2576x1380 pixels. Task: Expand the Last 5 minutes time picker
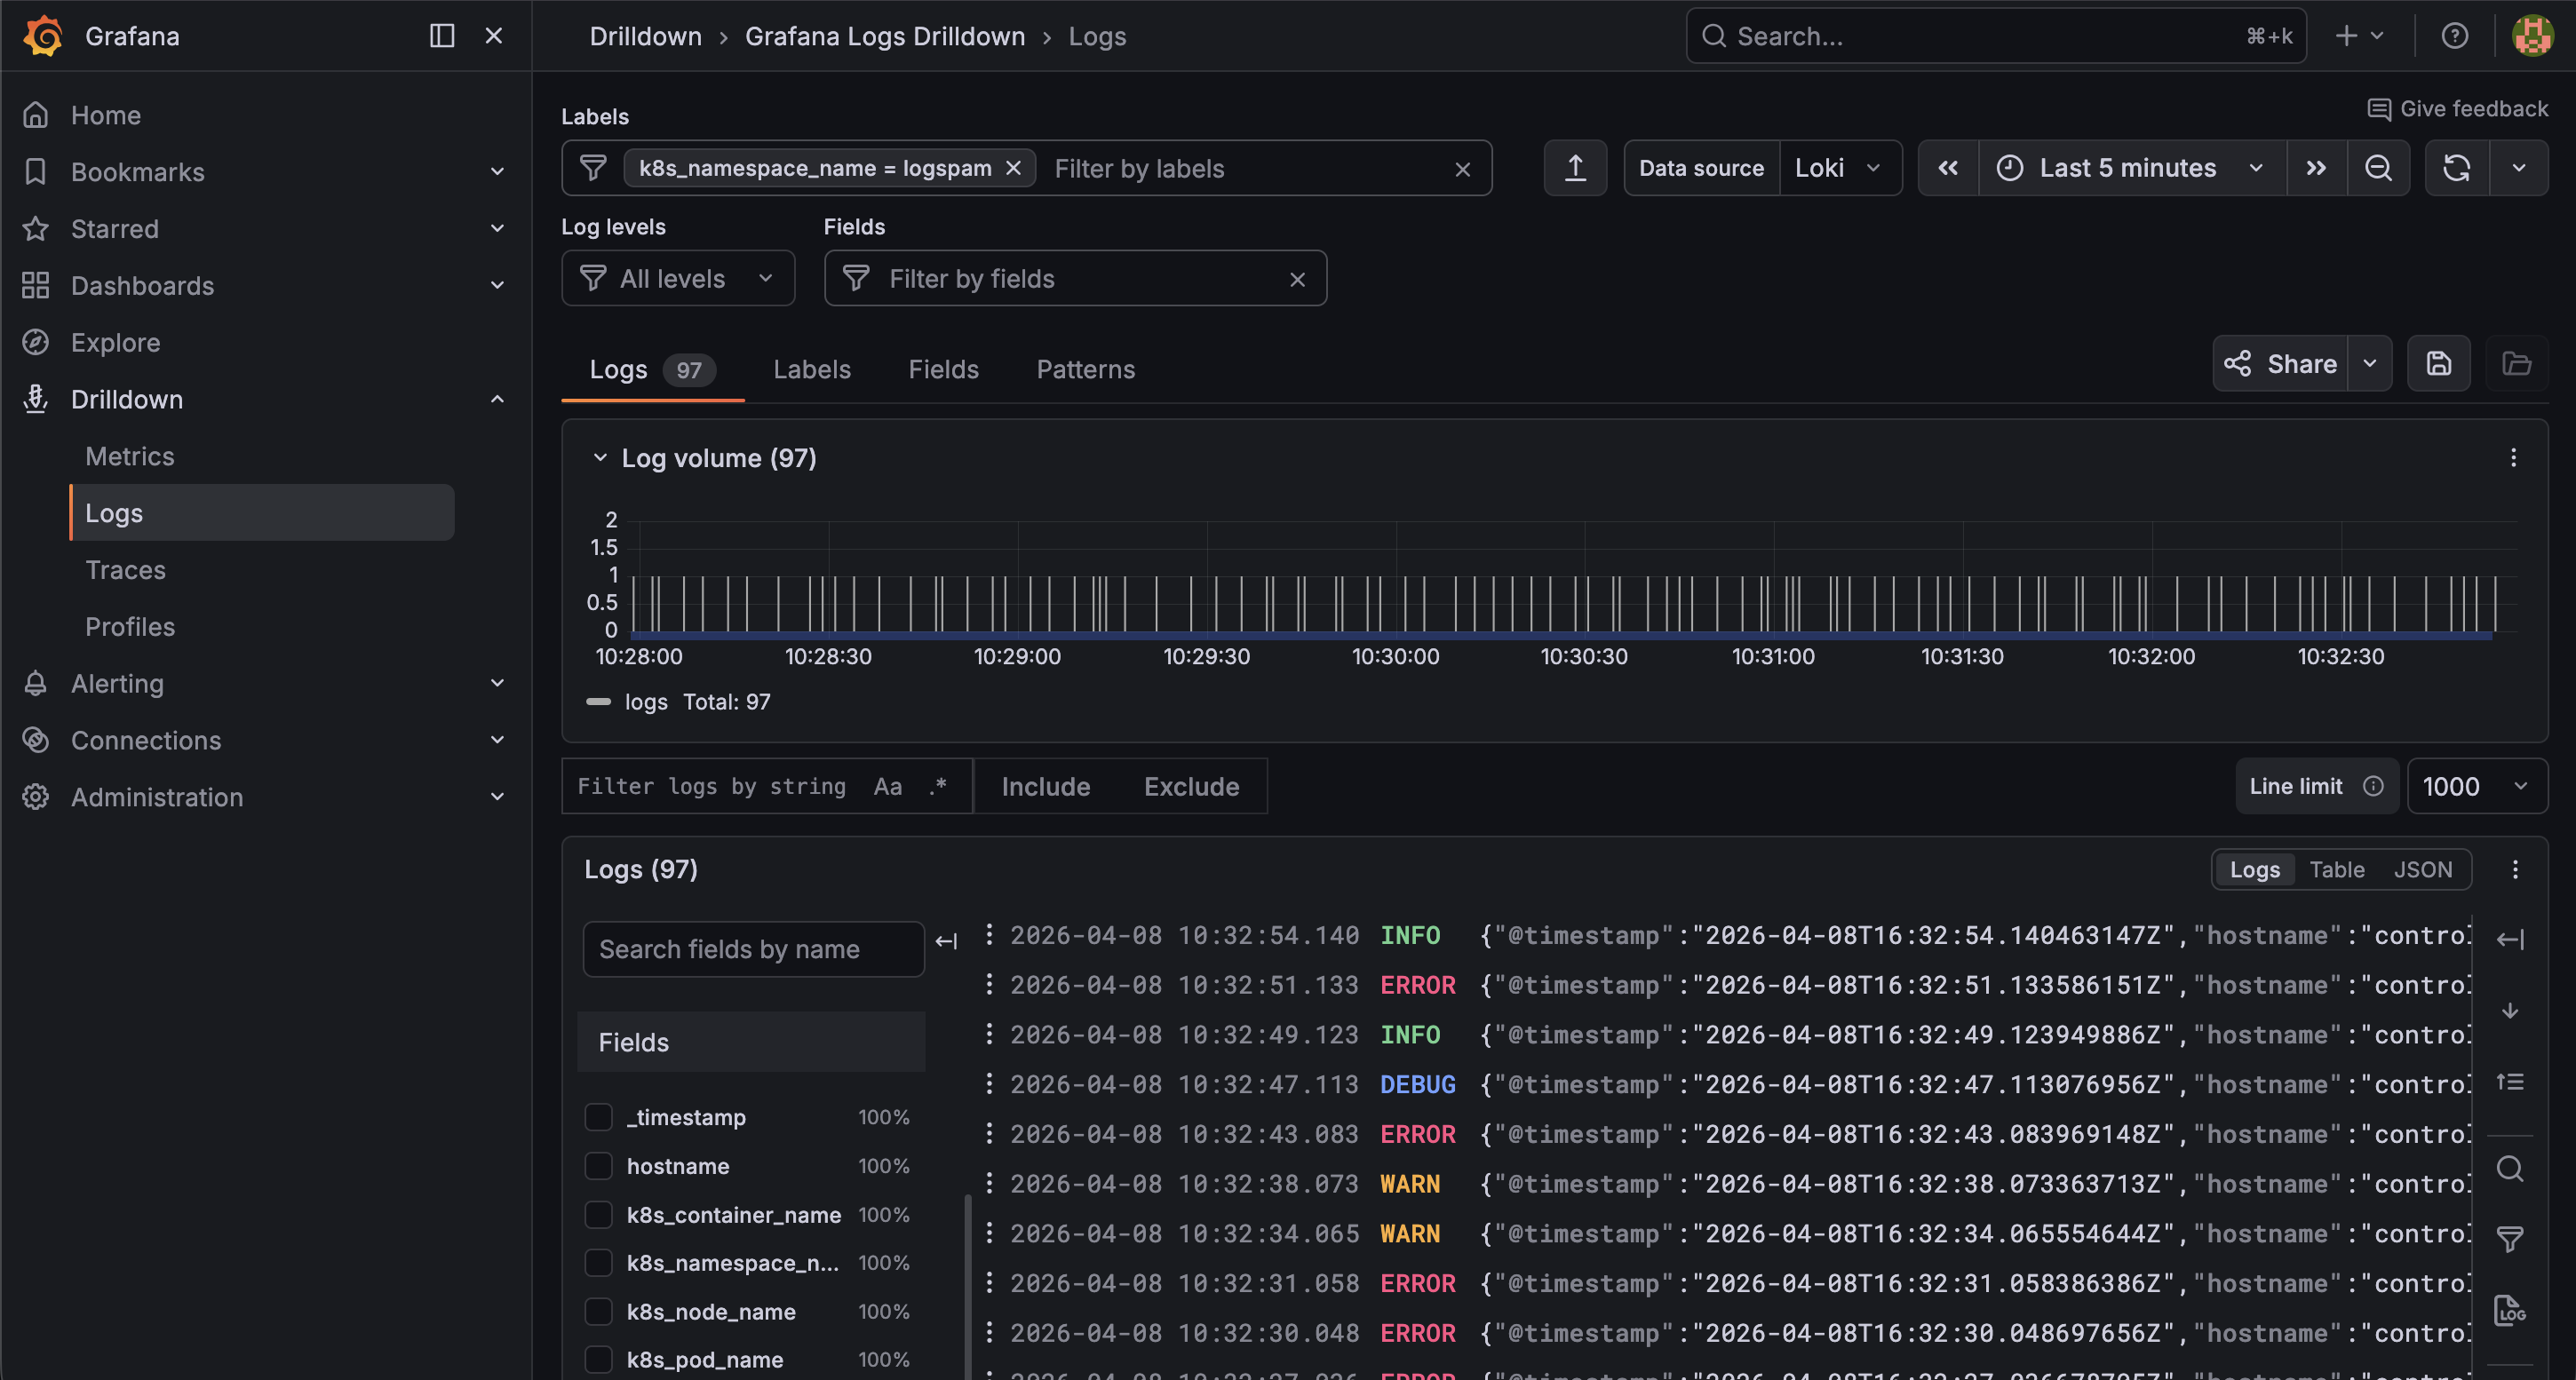[2131, 168]
